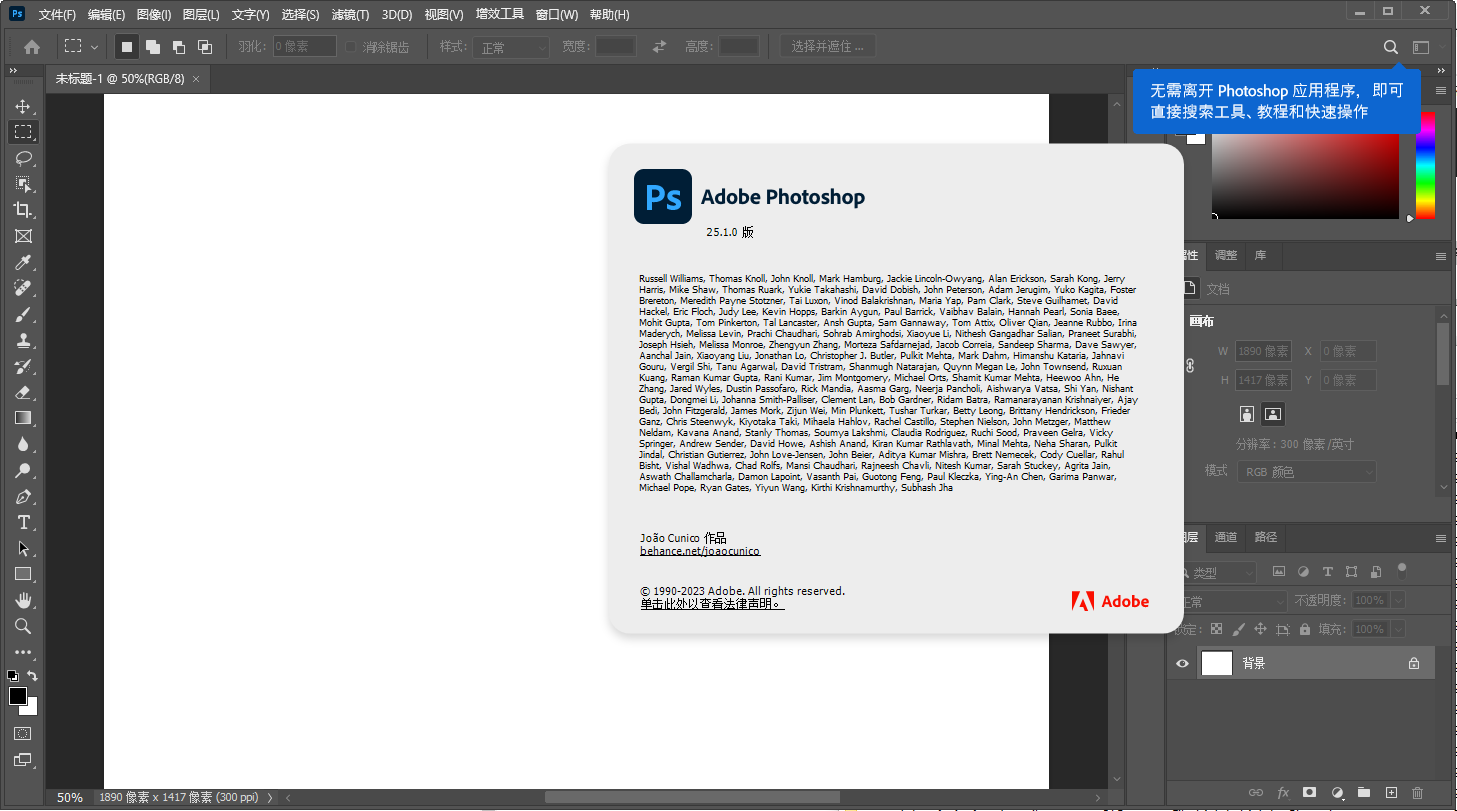The height and width of the screenshot is (811, 1457).
Task: Toggle Quick Mask mode
Action: click(x=23, y=733)
